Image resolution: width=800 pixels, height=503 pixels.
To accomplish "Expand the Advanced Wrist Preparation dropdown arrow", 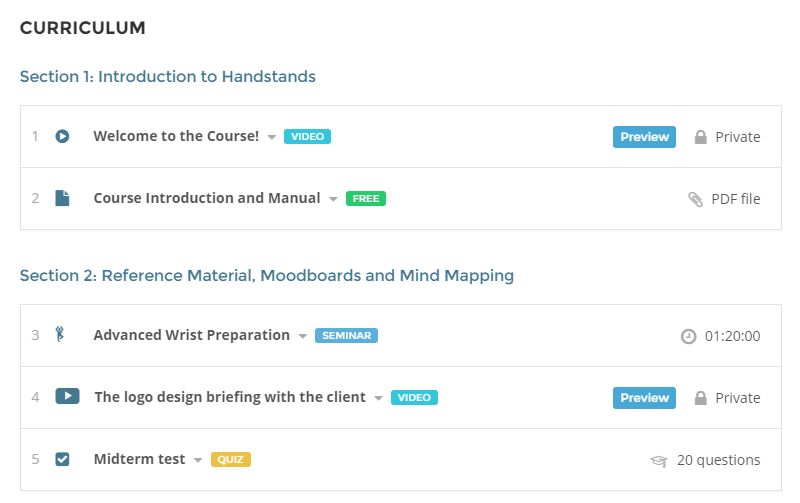I will pyautogui.click(x=303, y=336).
